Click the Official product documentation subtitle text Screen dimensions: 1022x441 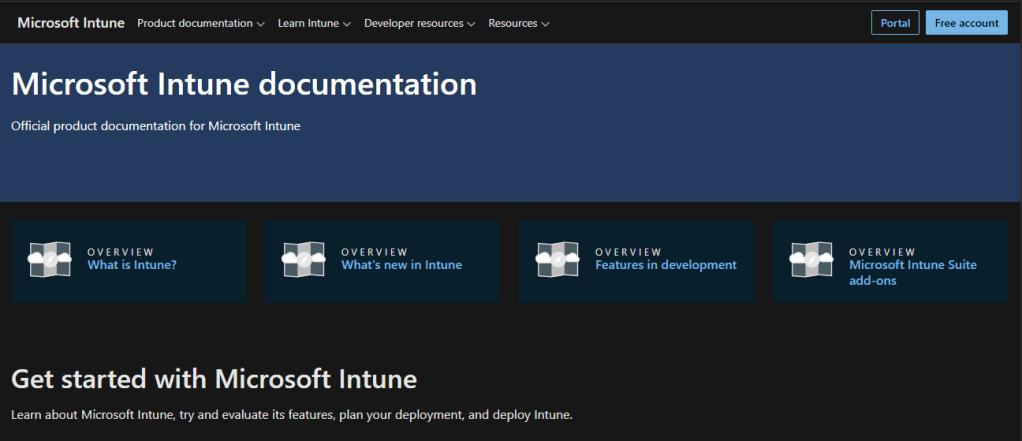pos(155,126)
